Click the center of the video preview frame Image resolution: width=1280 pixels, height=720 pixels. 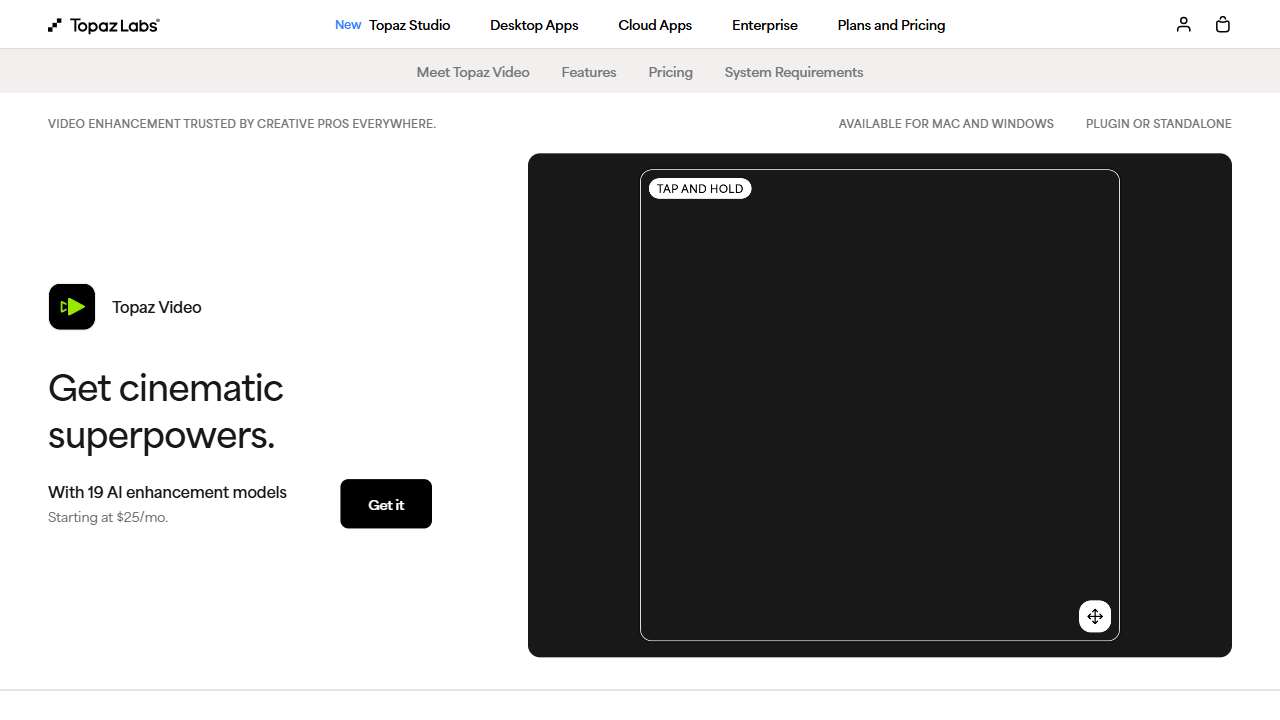pyautogui.click(x=880, y=405)
